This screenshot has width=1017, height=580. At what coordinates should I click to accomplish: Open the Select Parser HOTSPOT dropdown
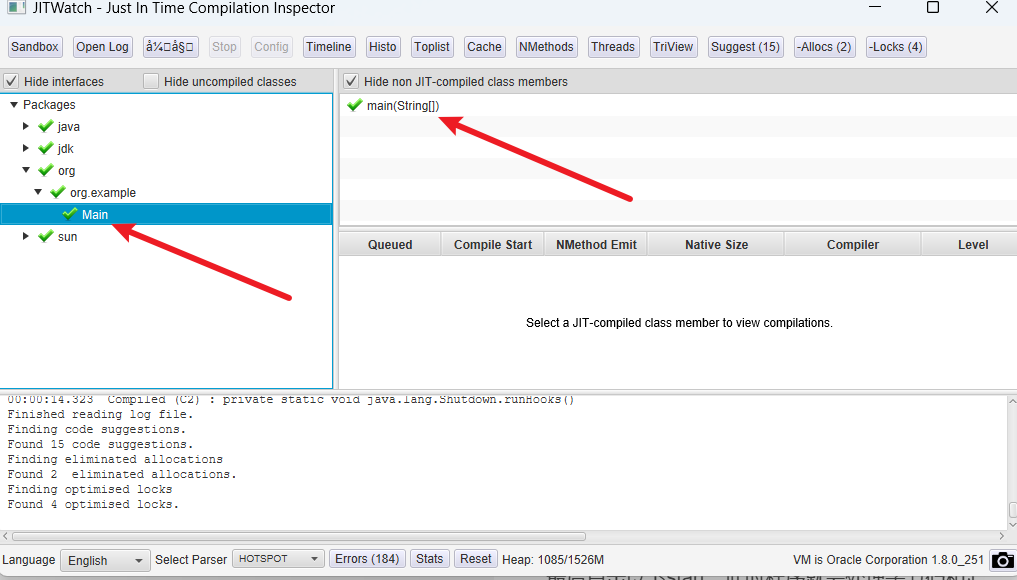coord(278,559)
